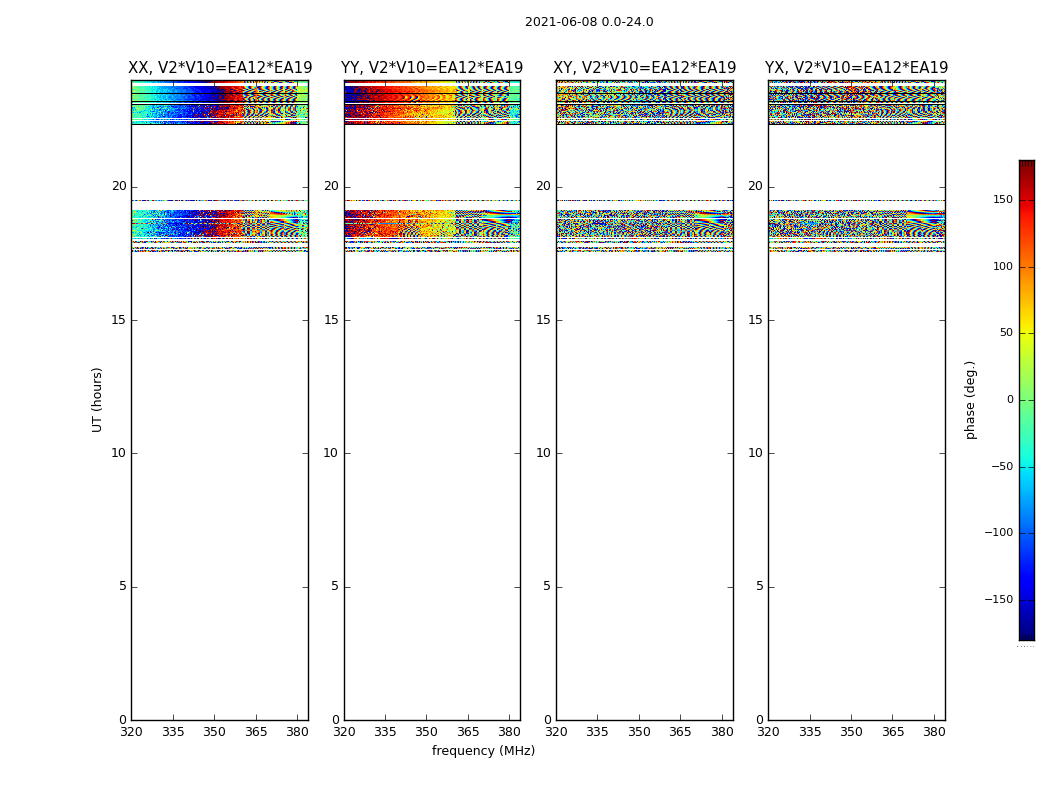This screenshot has width=1050, height=800.
Task: Click YY panel data band near 19 hours
Action: [432, 223]
